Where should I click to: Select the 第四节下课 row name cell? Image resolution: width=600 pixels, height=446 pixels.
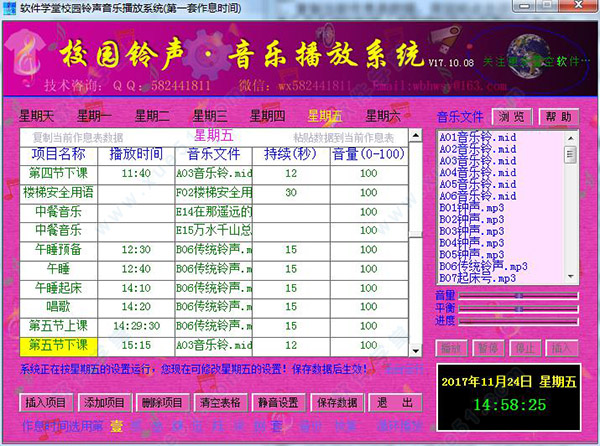(x=59, y=173)
